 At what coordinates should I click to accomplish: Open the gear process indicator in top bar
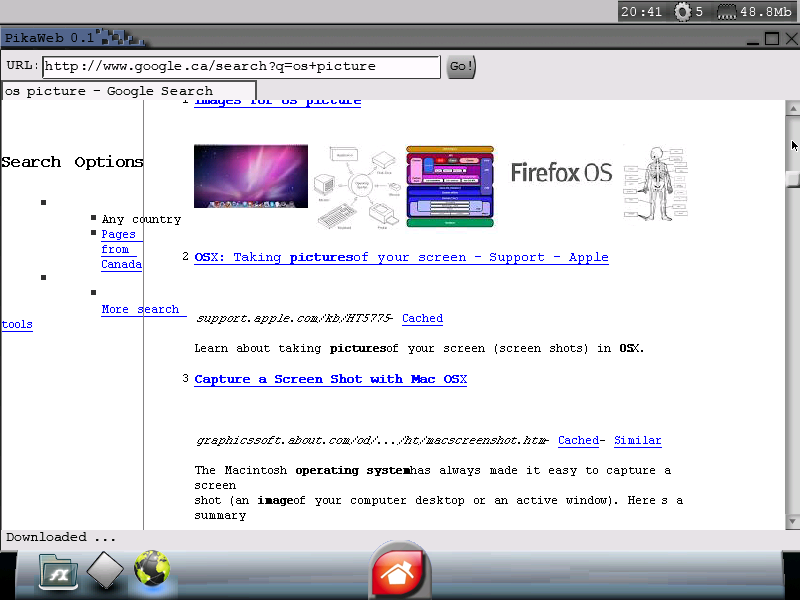pos(682,11)
